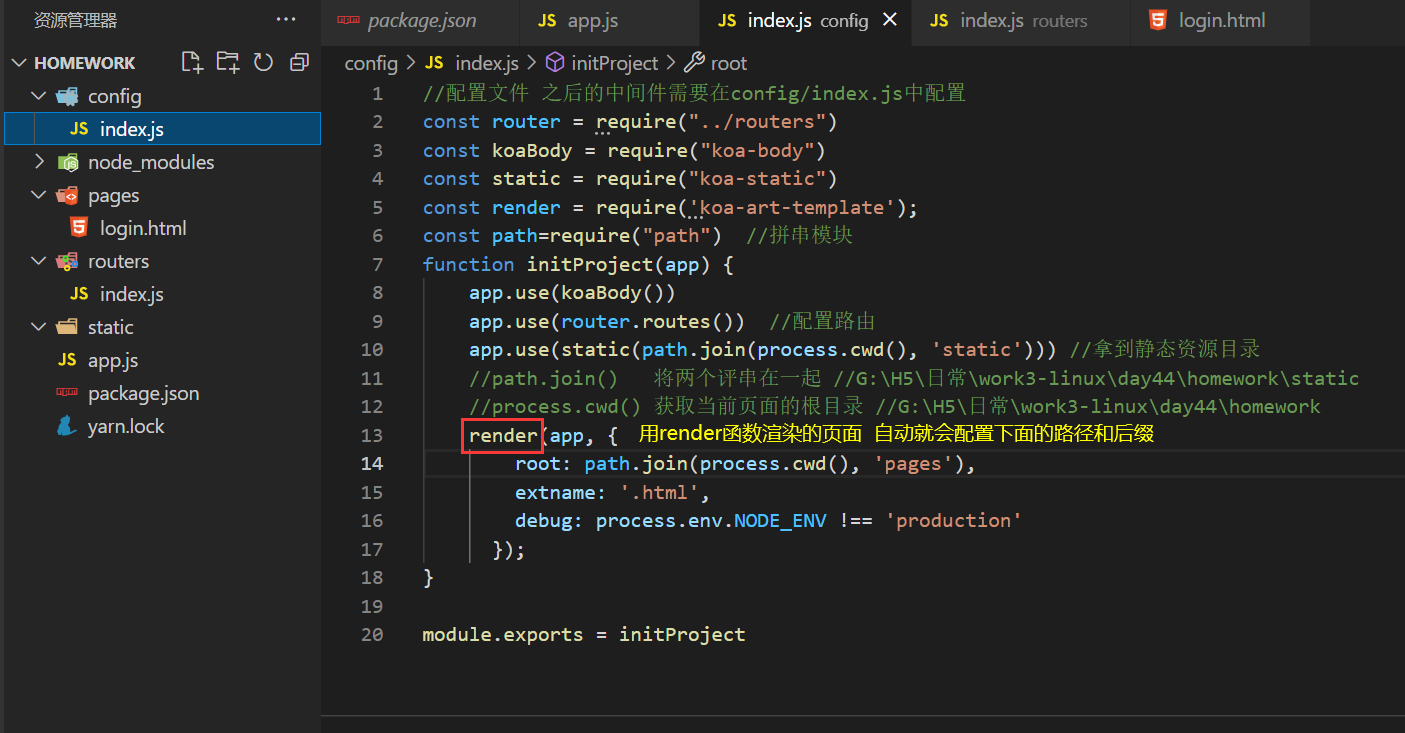Click the New File icon in explorer
The height and width of the screenshot is (733, 1405).
coord(192,63)
